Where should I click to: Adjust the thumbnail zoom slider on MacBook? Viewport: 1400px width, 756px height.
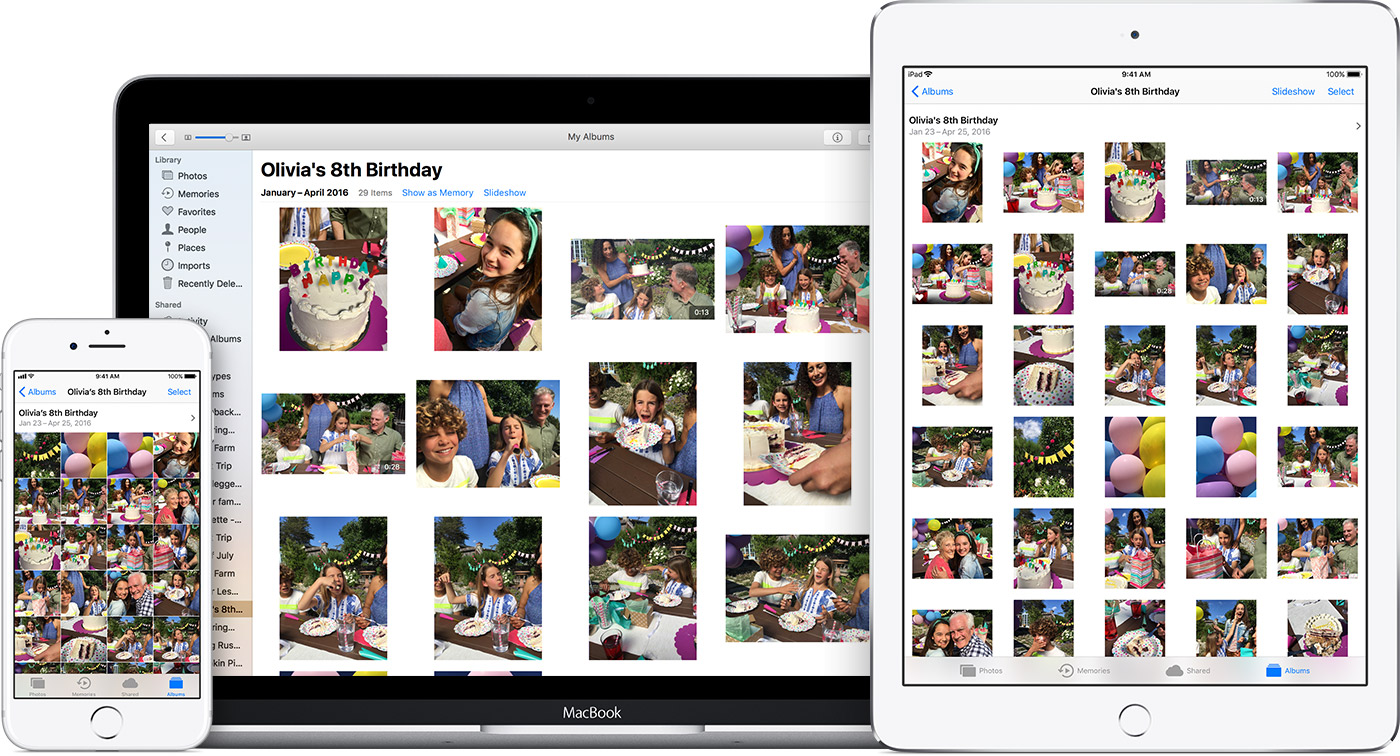(x=216, y=137)
